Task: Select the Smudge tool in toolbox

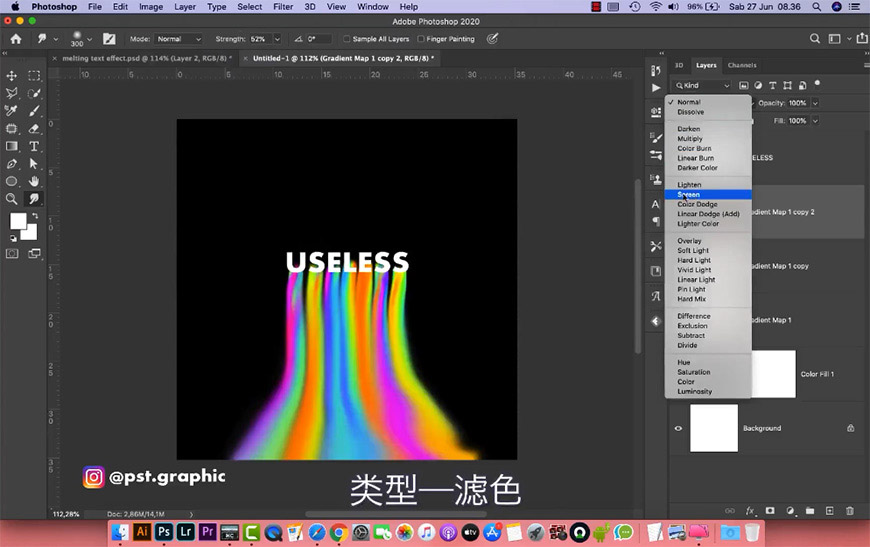Action: click(x=34, y=199)
